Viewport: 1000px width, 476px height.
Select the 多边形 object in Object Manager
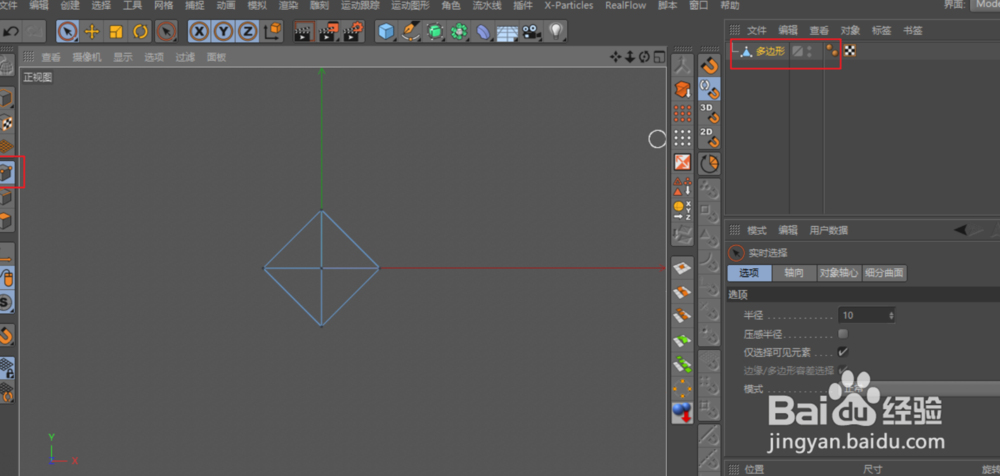pos(770,52)
